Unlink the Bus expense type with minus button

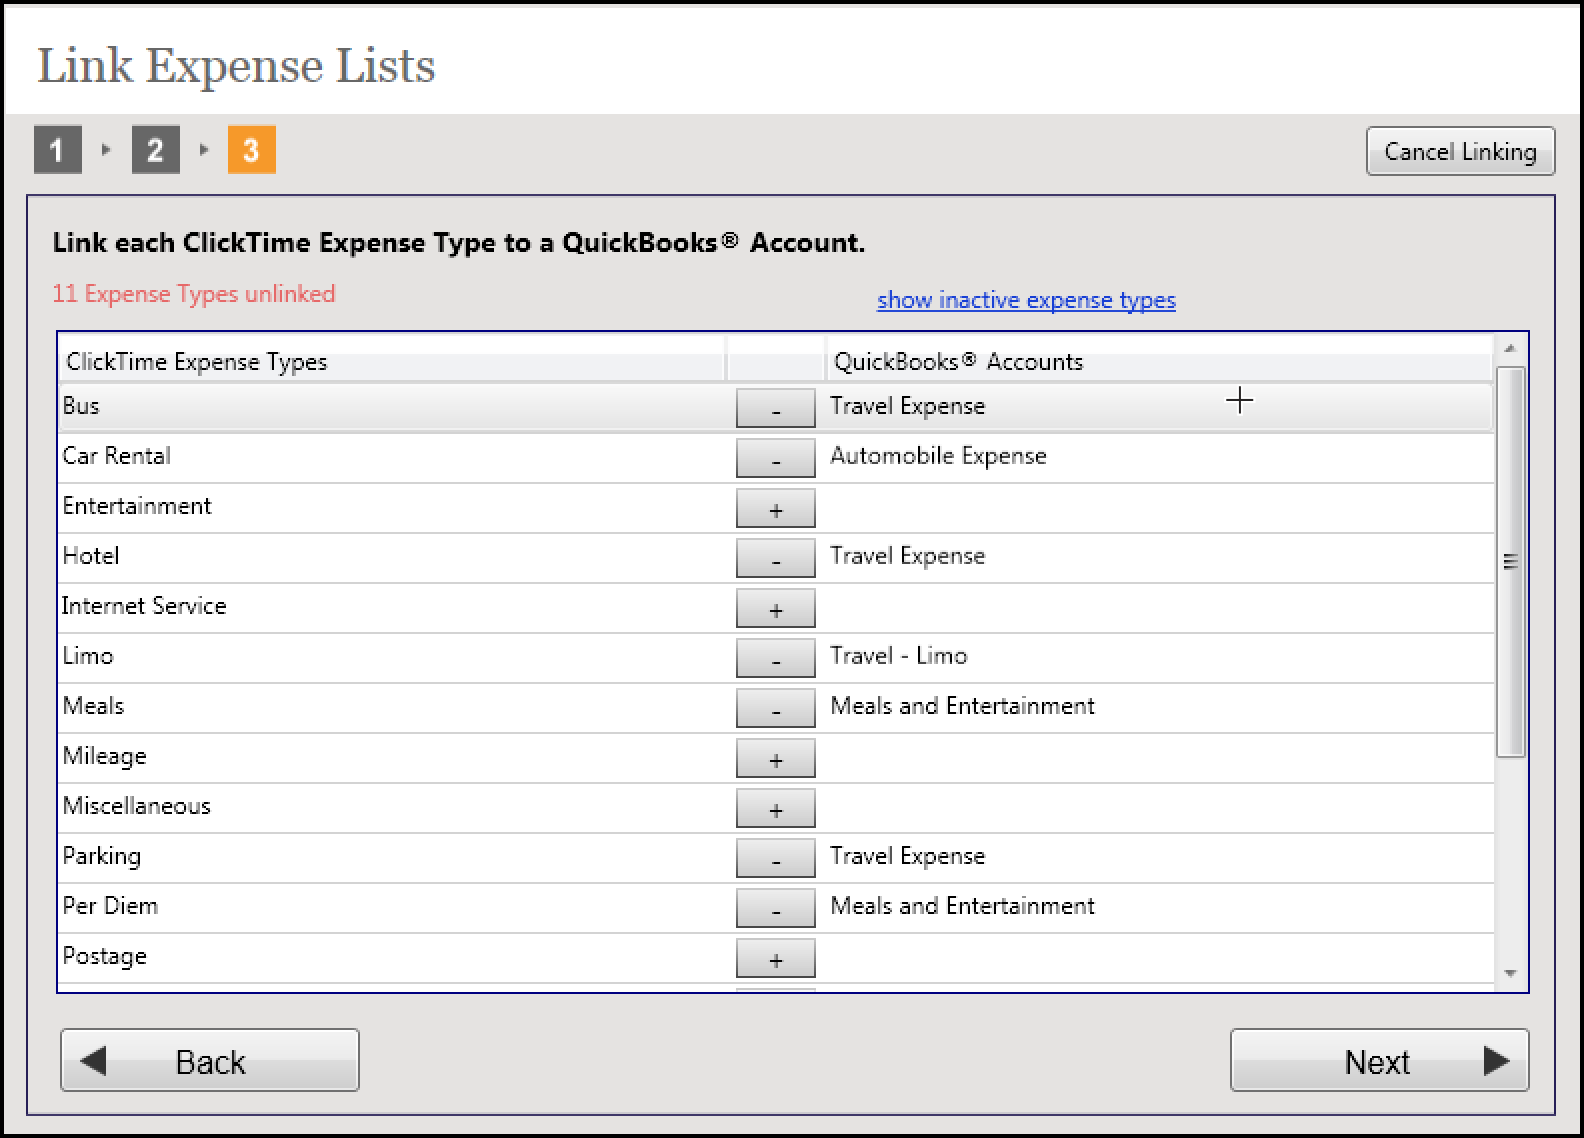point(775,408)
